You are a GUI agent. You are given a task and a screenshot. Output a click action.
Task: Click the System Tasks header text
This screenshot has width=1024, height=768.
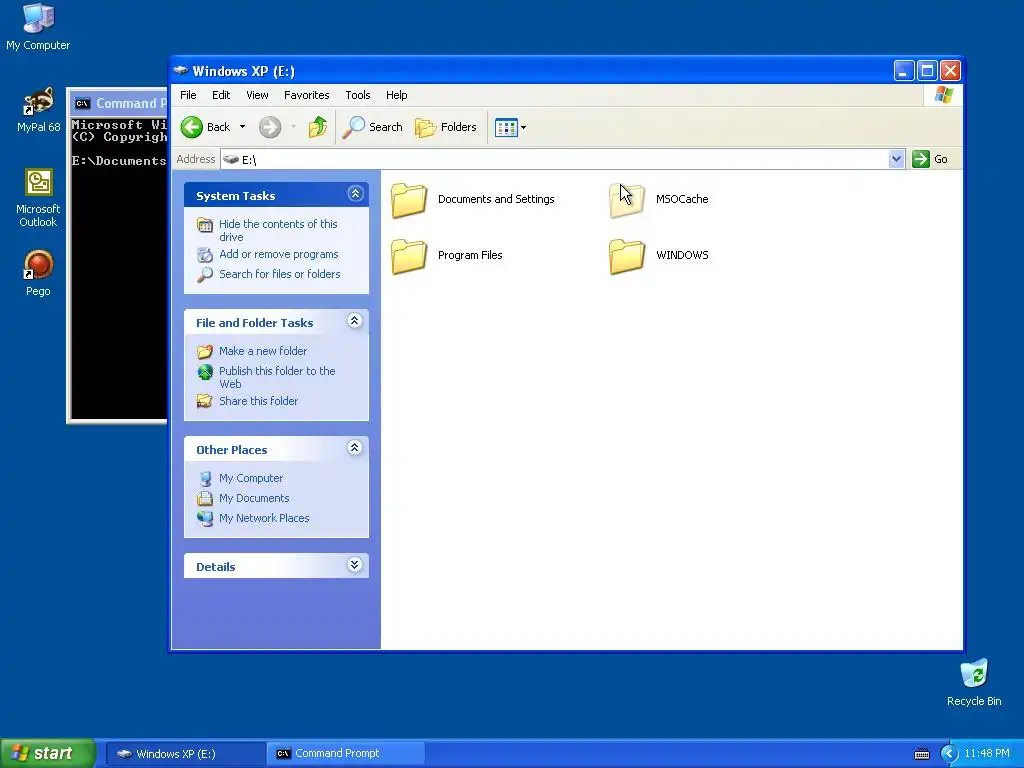tap(235, 195)
